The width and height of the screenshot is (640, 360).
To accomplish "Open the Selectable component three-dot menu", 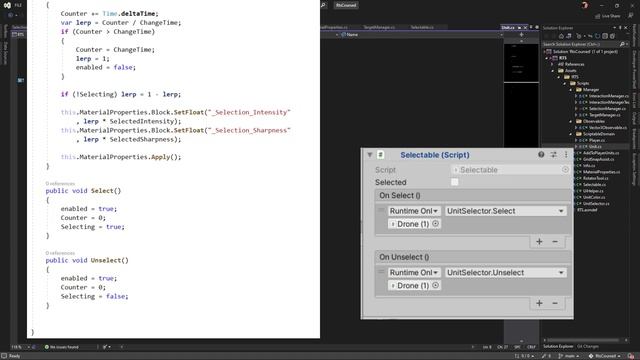I will click(566, 155).
